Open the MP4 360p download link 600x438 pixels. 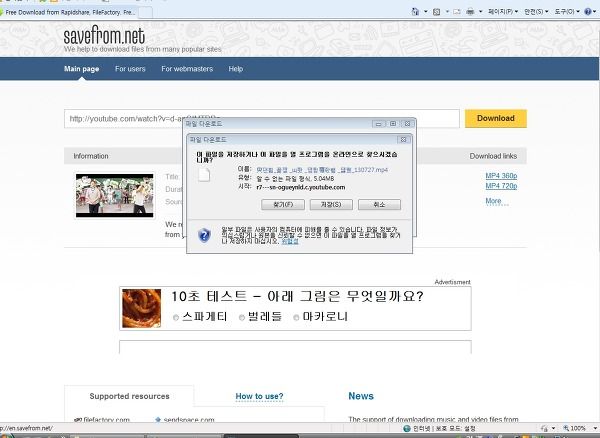point(501,176)
